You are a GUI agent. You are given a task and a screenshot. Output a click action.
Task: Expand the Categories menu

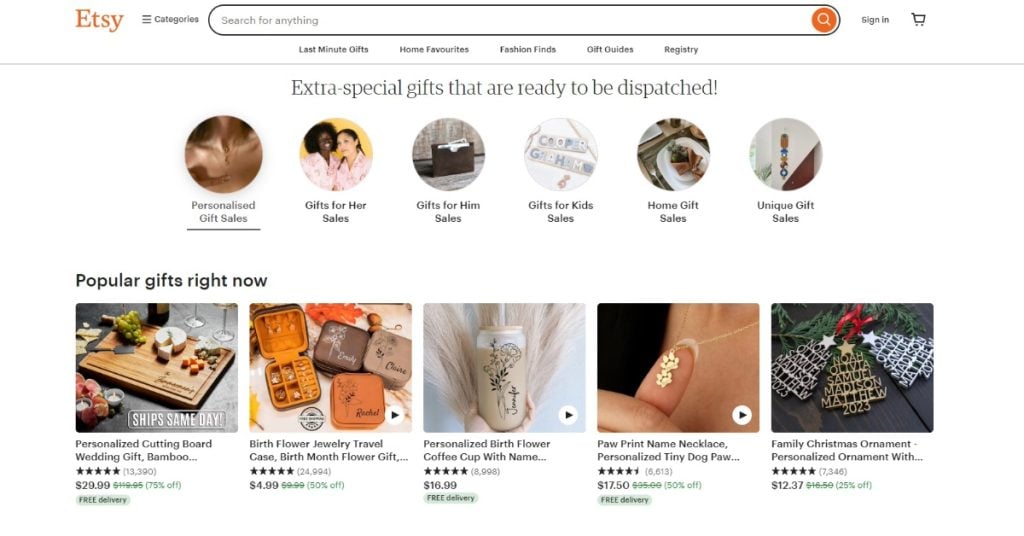[170, 19]
